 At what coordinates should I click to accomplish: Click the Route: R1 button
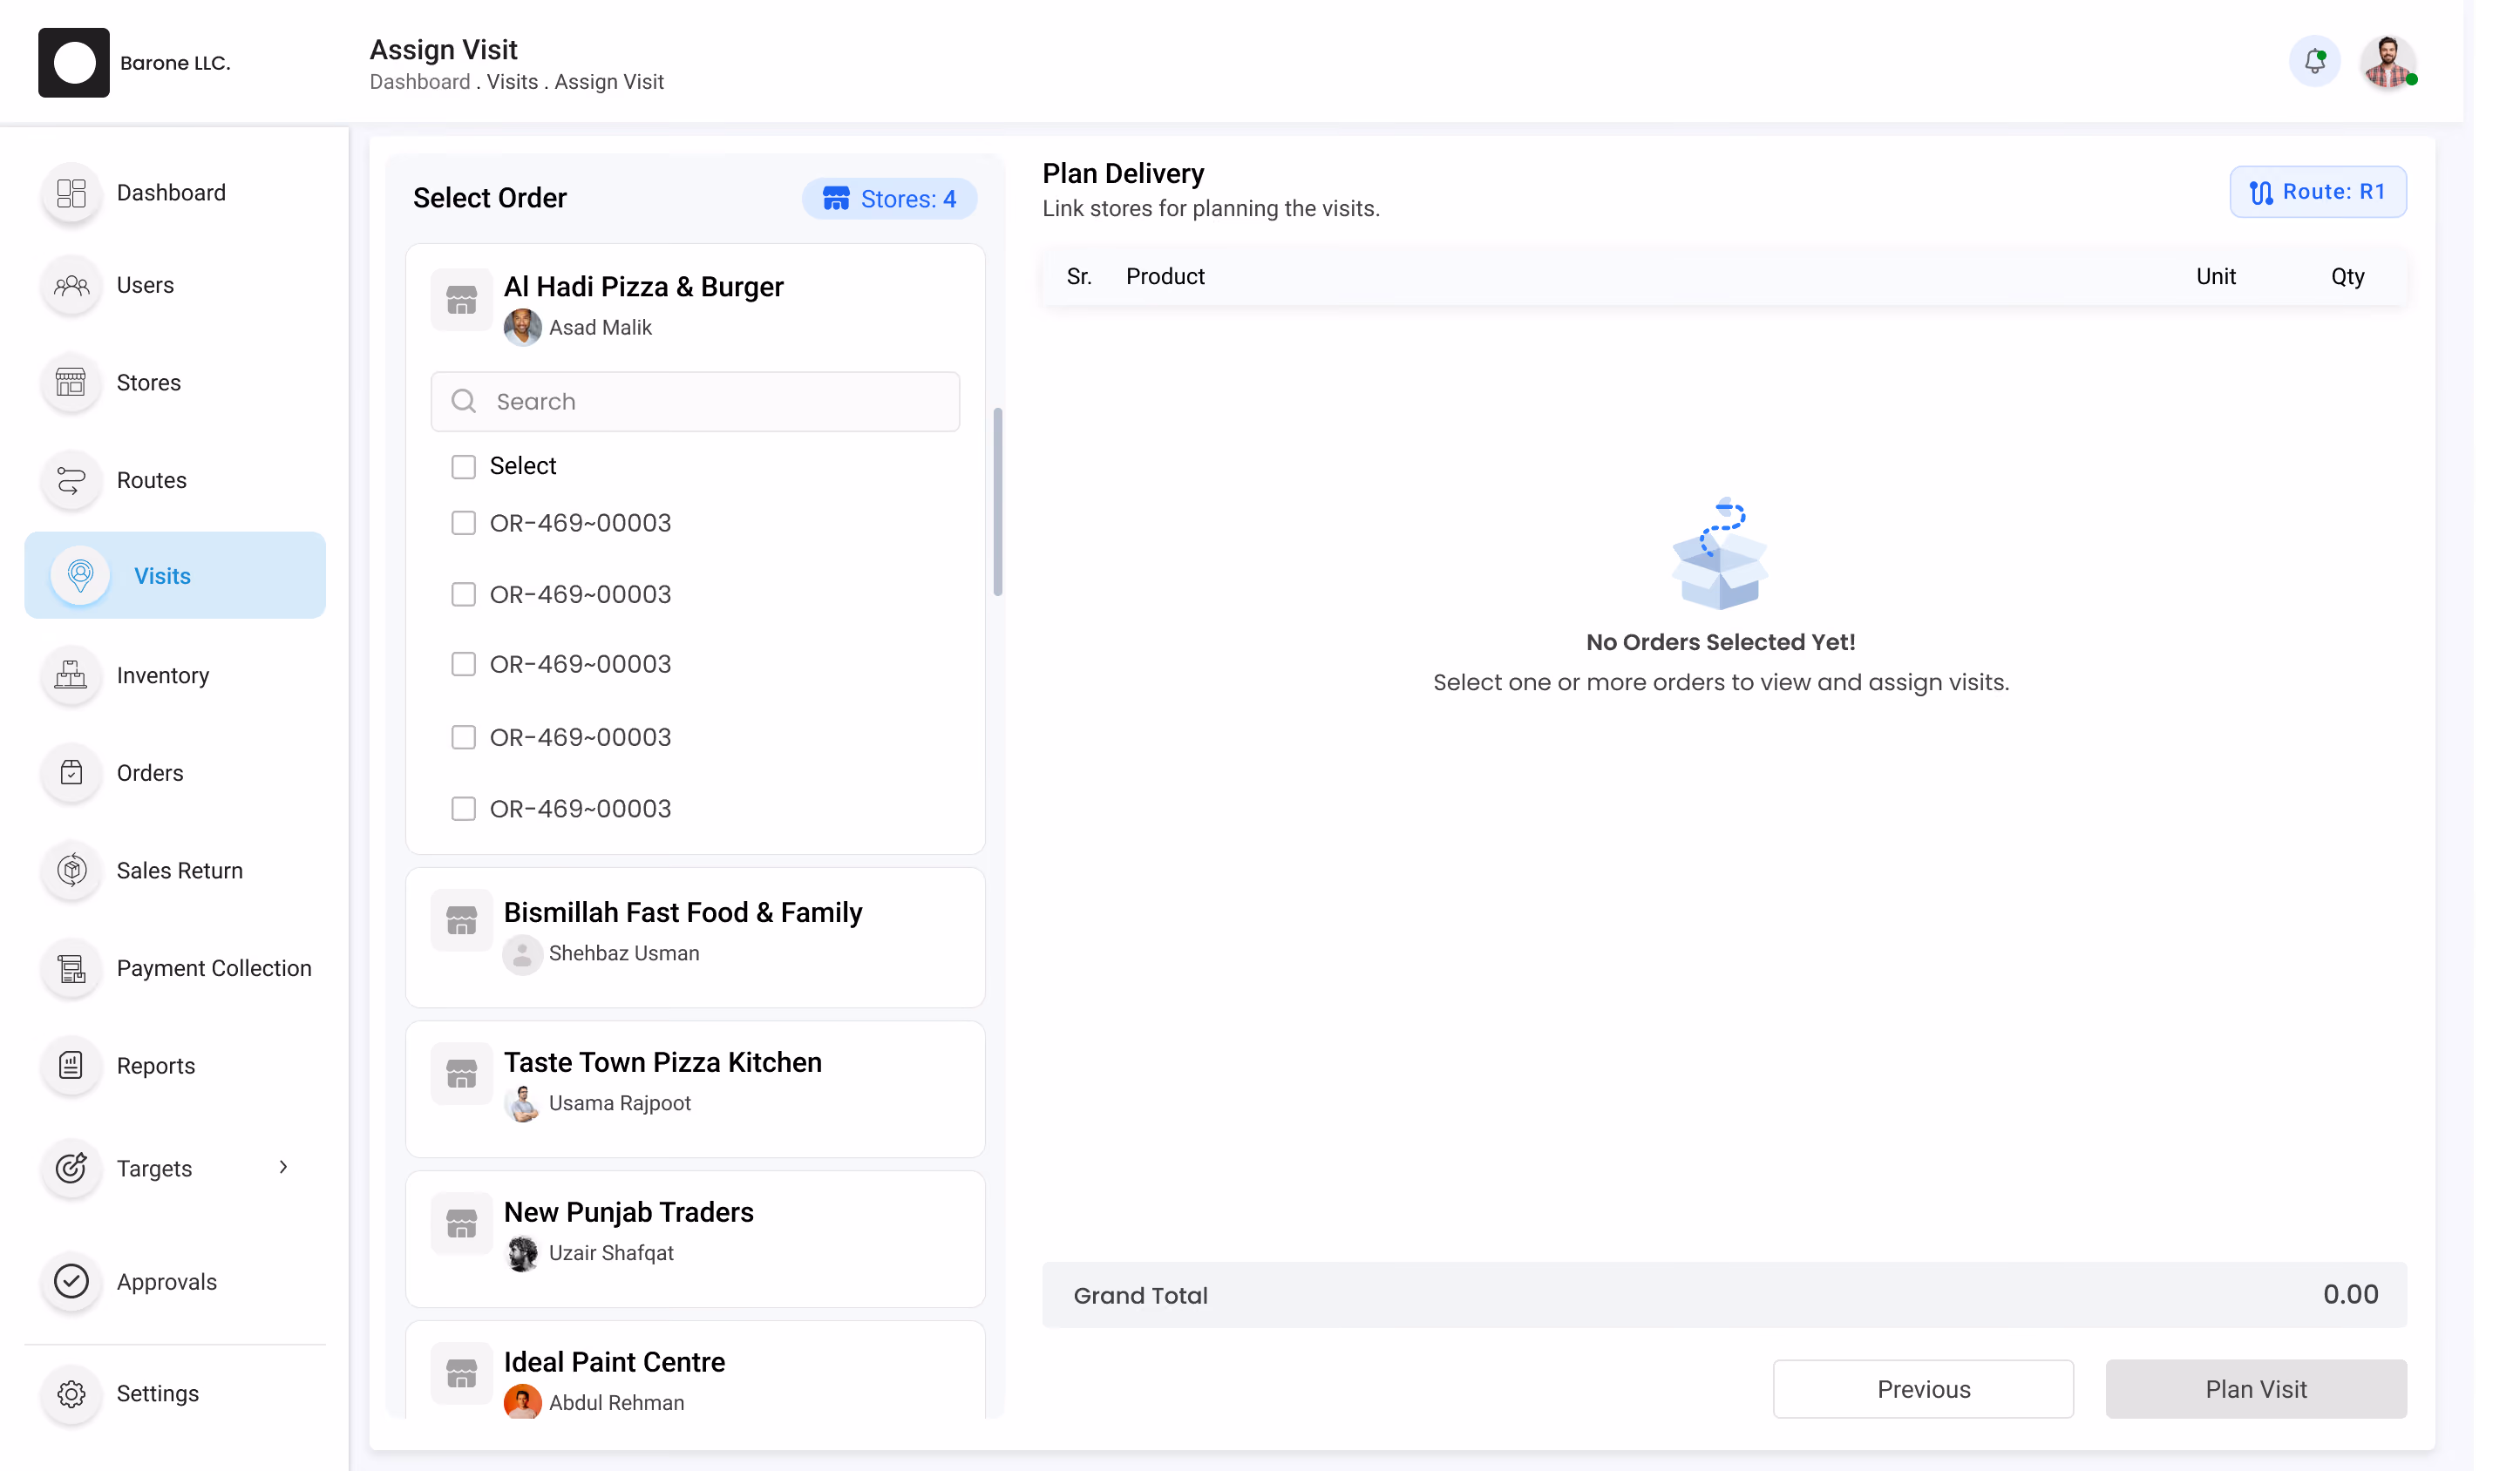(2318, 192)
